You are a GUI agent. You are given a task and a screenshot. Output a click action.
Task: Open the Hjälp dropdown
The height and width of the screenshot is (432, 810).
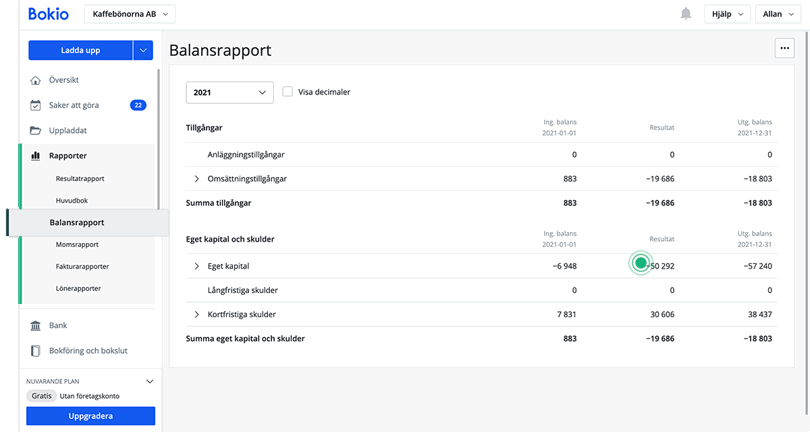727,14
